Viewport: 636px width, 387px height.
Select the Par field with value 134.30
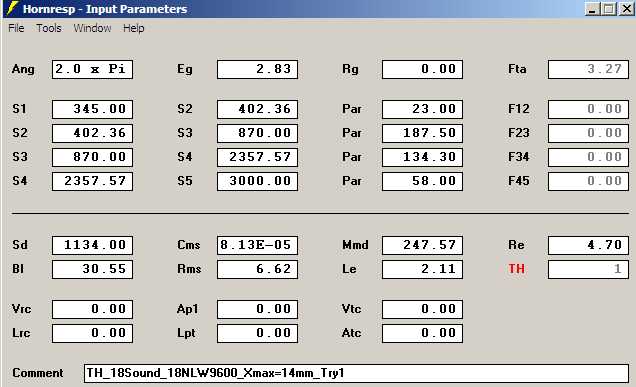click(422, 157)
